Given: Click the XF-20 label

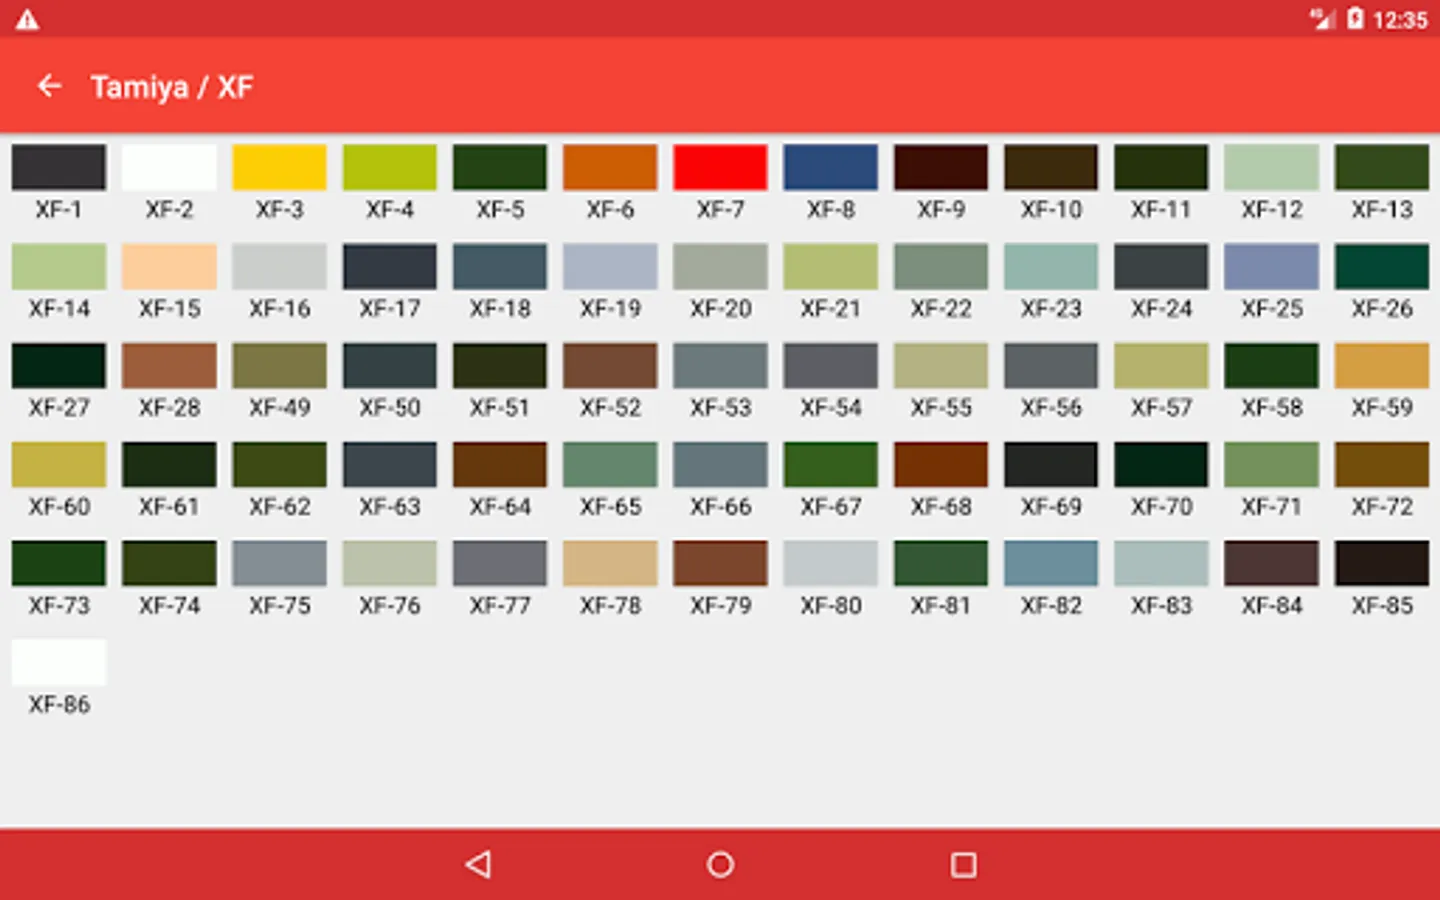Looking at the screenshot, I should click(x=720, y=309).
